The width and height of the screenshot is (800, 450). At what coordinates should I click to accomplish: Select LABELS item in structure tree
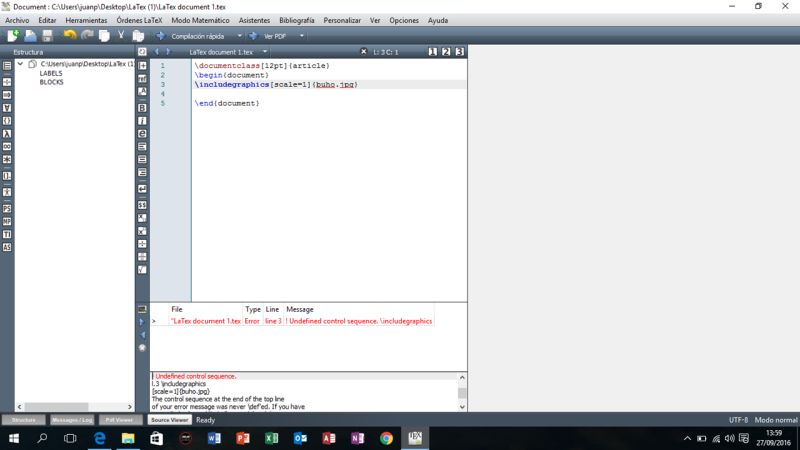pyautogui.click(x=51, y=73)
